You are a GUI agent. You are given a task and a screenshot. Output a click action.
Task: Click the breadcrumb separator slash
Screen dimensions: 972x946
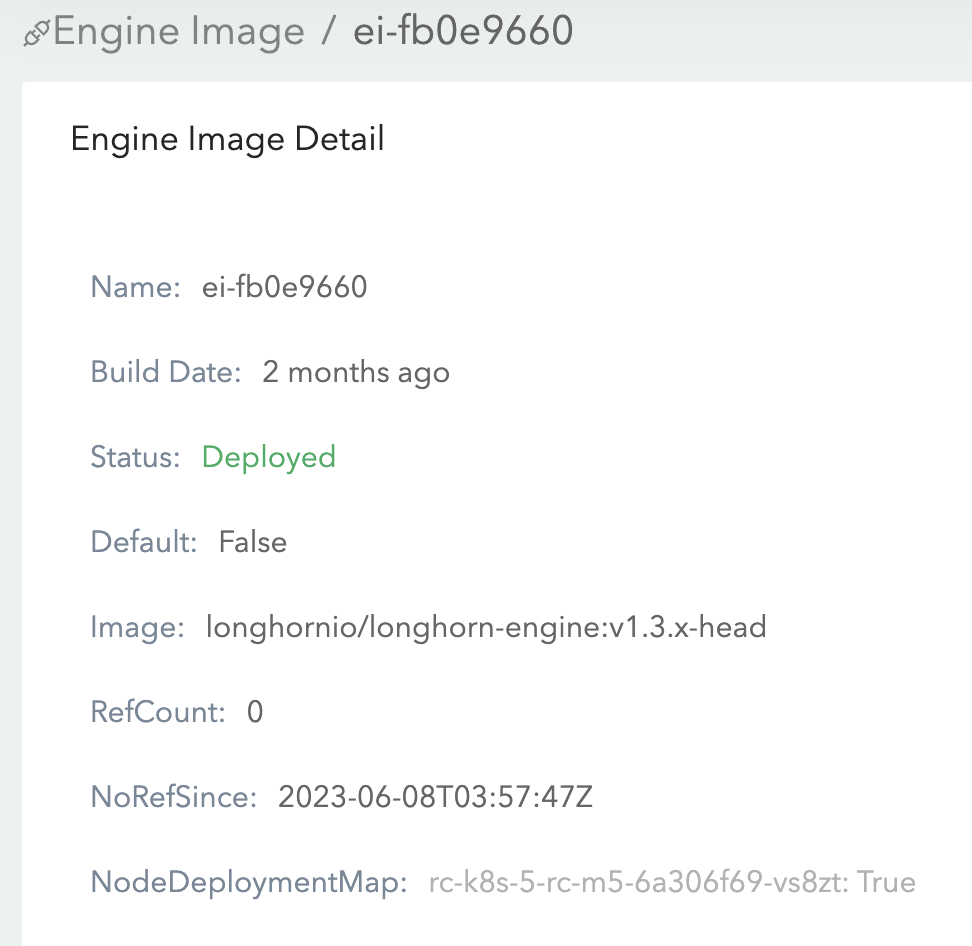(331, 30)
